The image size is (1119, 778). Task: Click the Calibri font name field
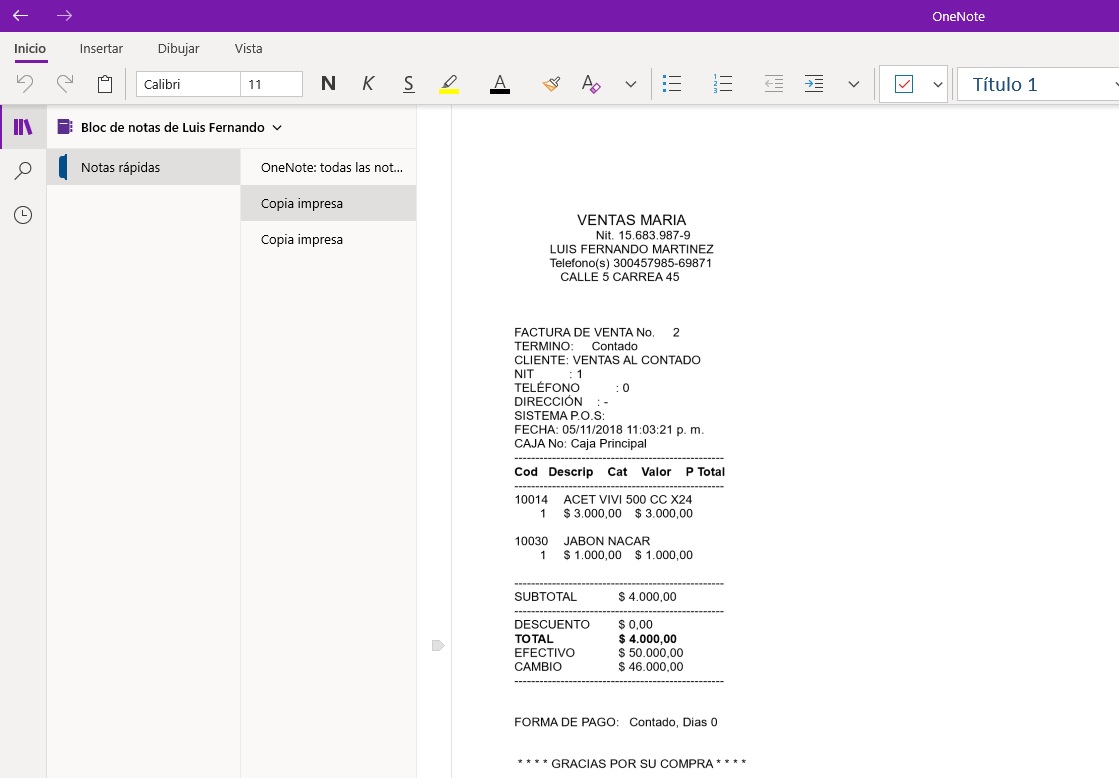188,84
